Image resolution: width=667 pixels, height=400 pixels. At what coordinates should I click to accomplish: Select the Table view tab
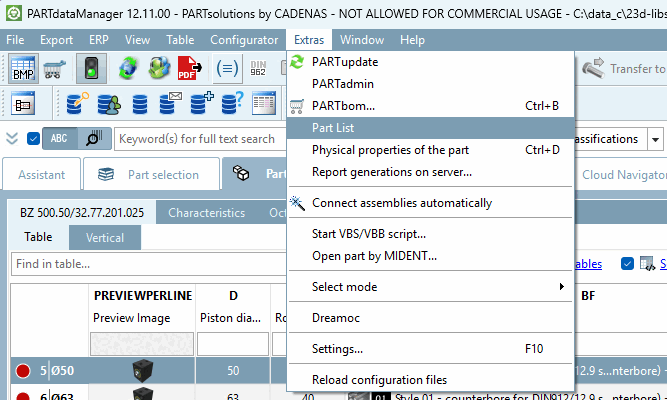(x=38, y=237)
